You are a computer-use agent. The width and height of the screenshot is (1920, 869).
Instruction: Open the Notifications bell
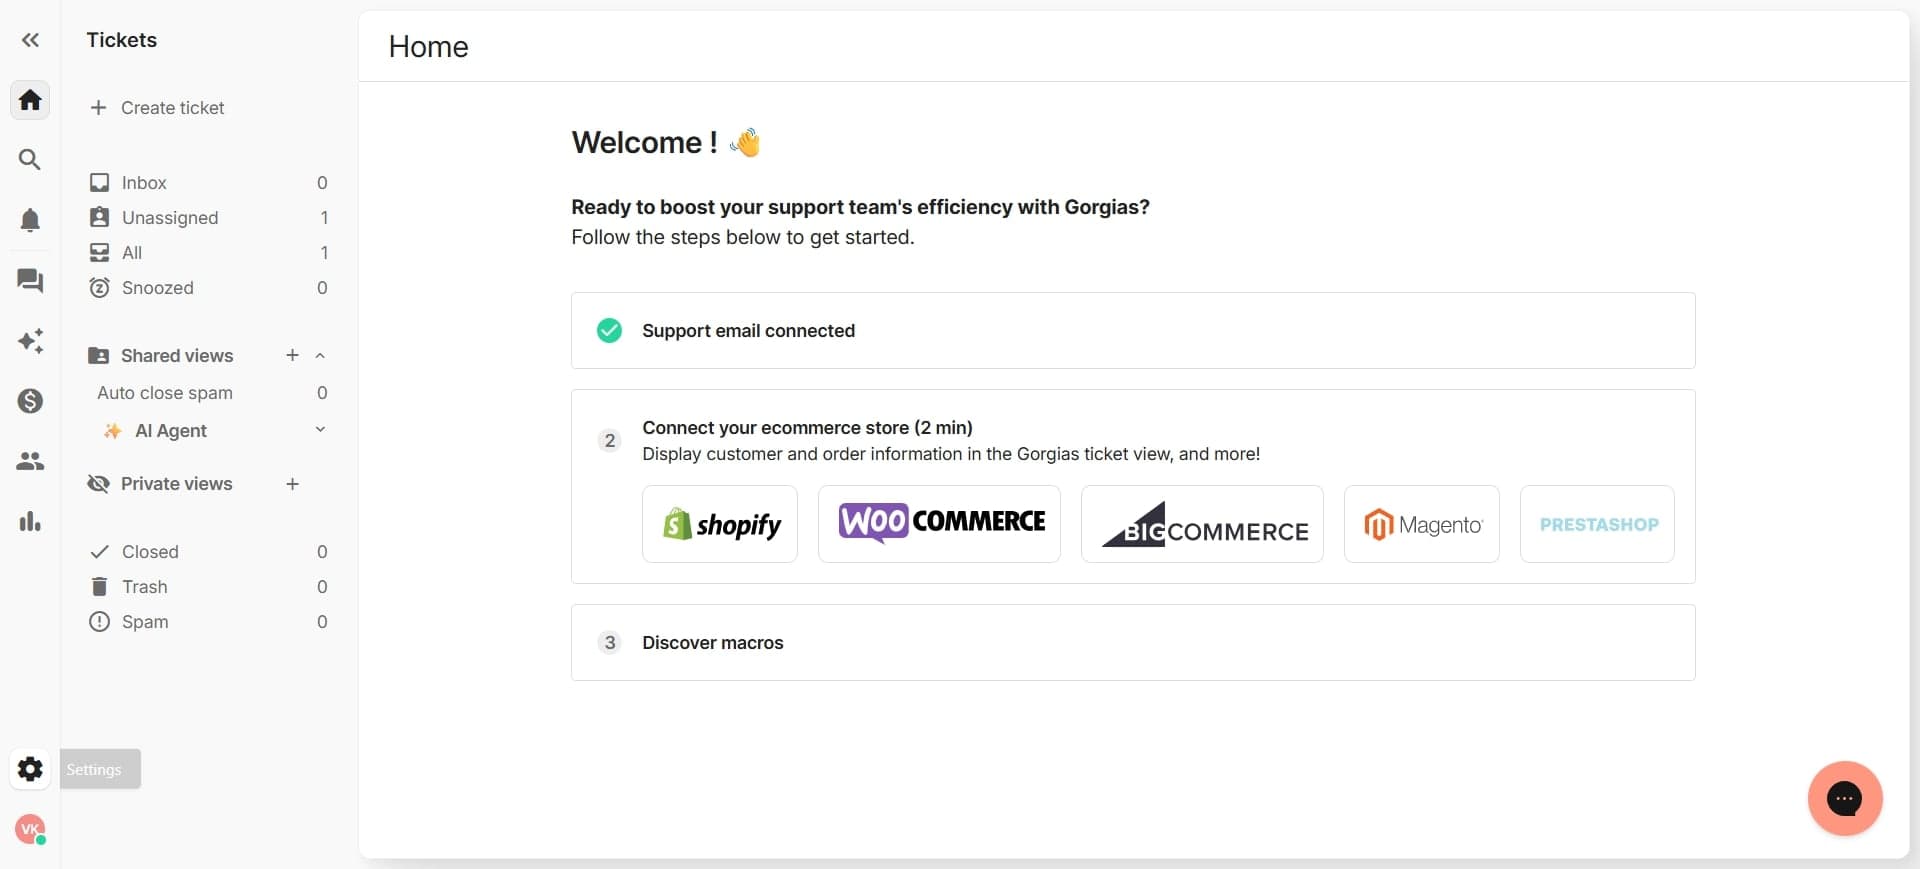coord(30,220)
